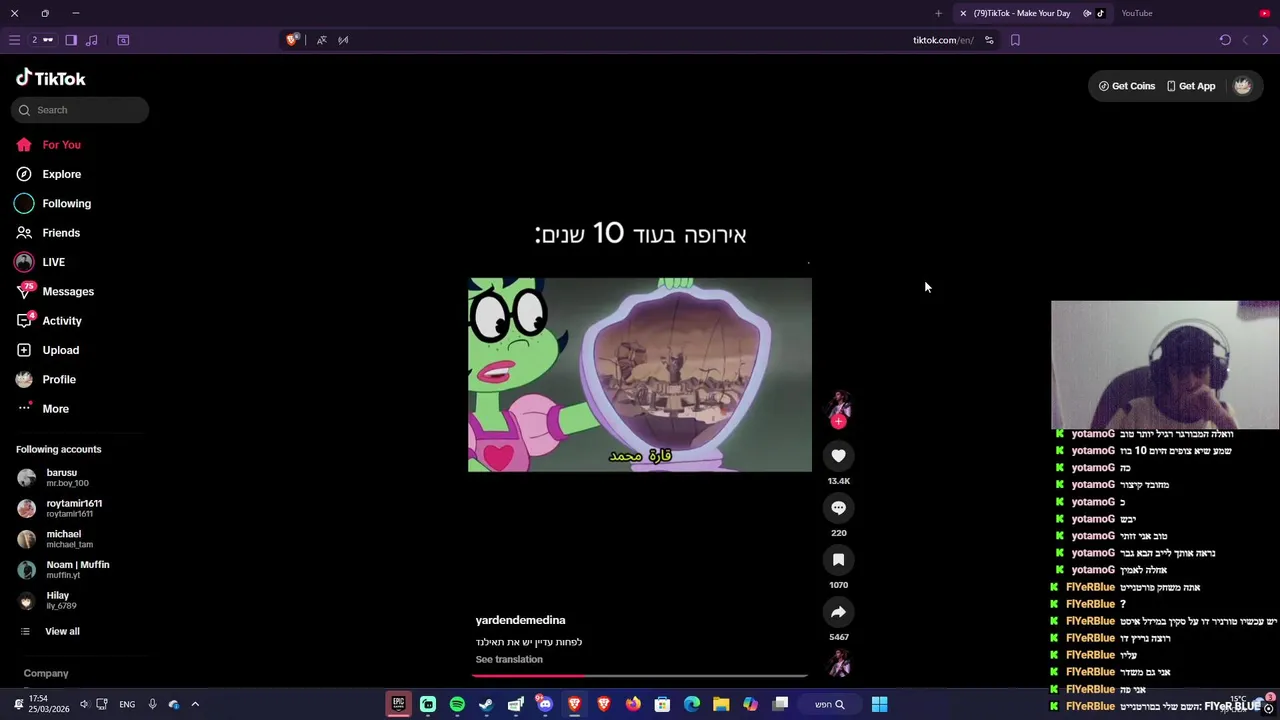Image resolution: width=1280 pixels, height=720 pixels.
Task: Click the Brave Shields lion icon
Action: (x=292, y=40)
